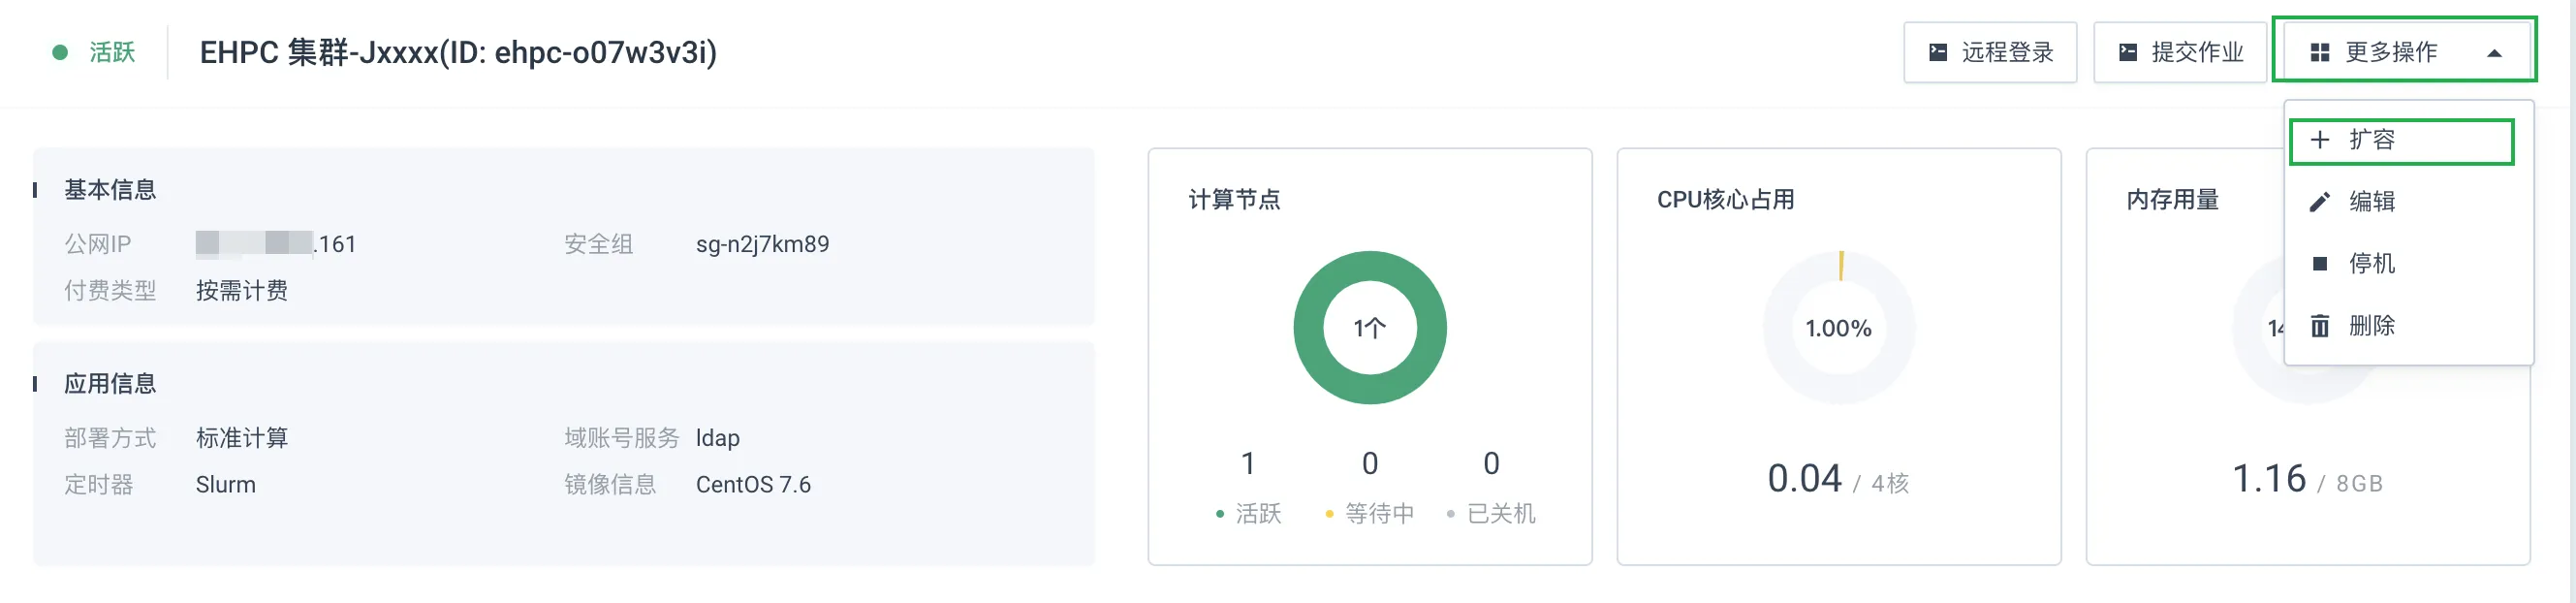Image resolution: width=2576 pixels, height=603 pixels.
Task: Click the green 活跃 status dot
Action: [60, 52]
